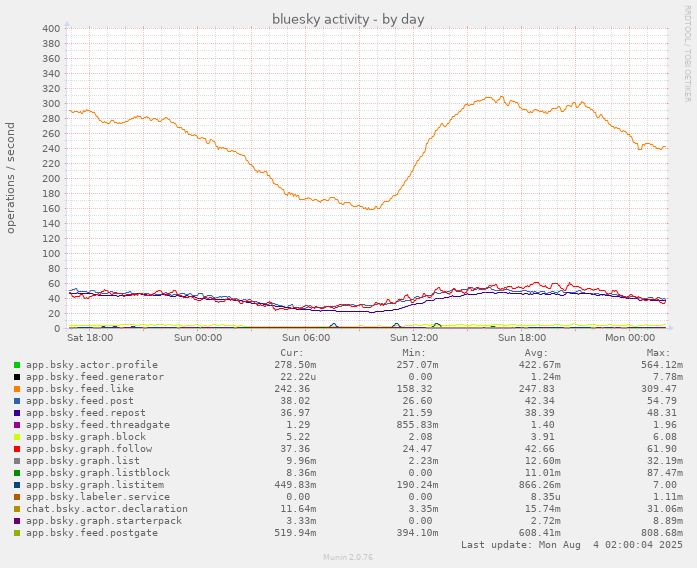Click the feed.repost average value 38.39

(x=540, y=413)
